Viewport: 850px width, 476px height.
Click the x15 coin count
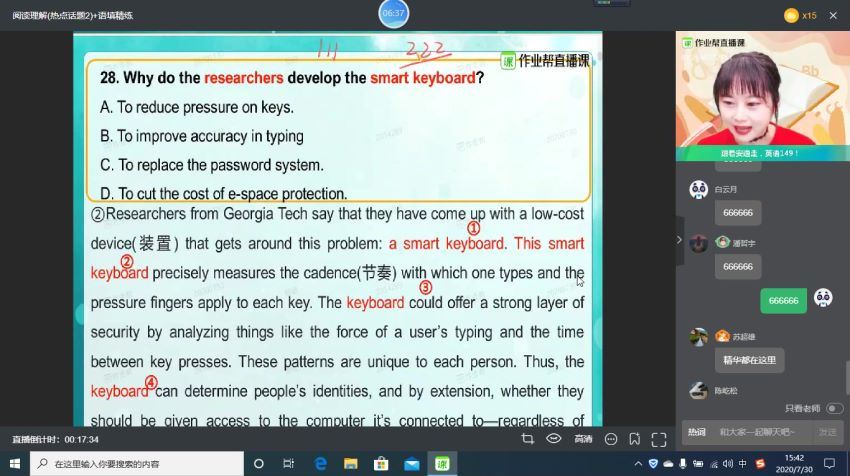(809, 16)
